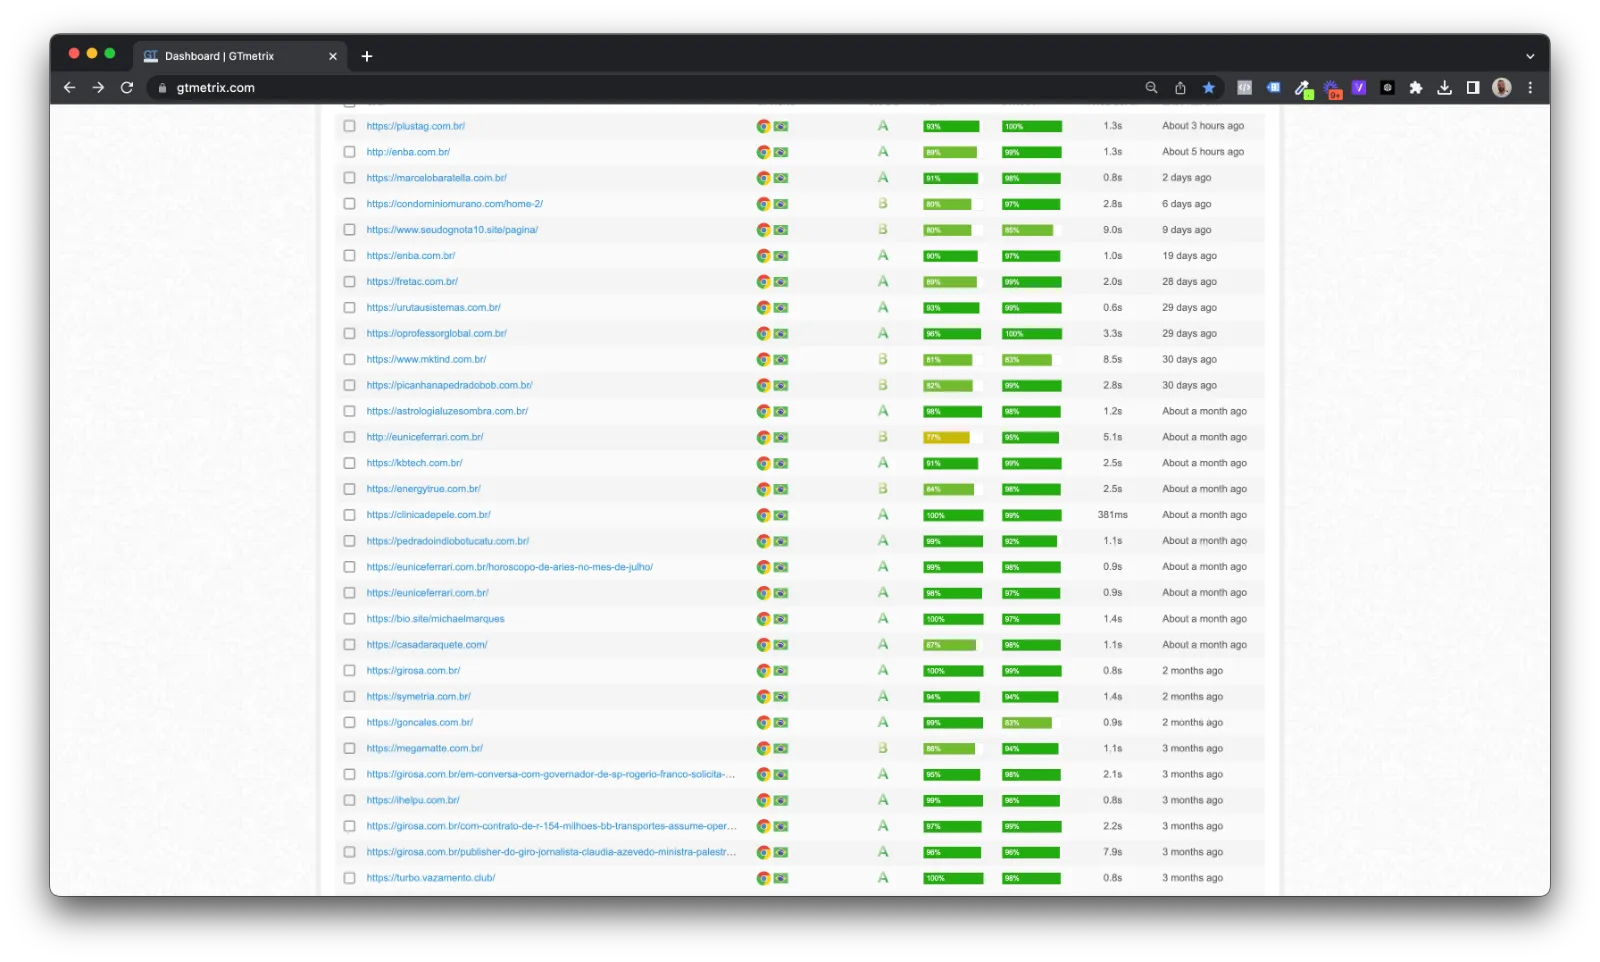Click the Brazil flag for fretac.com.br

[781, 282]
